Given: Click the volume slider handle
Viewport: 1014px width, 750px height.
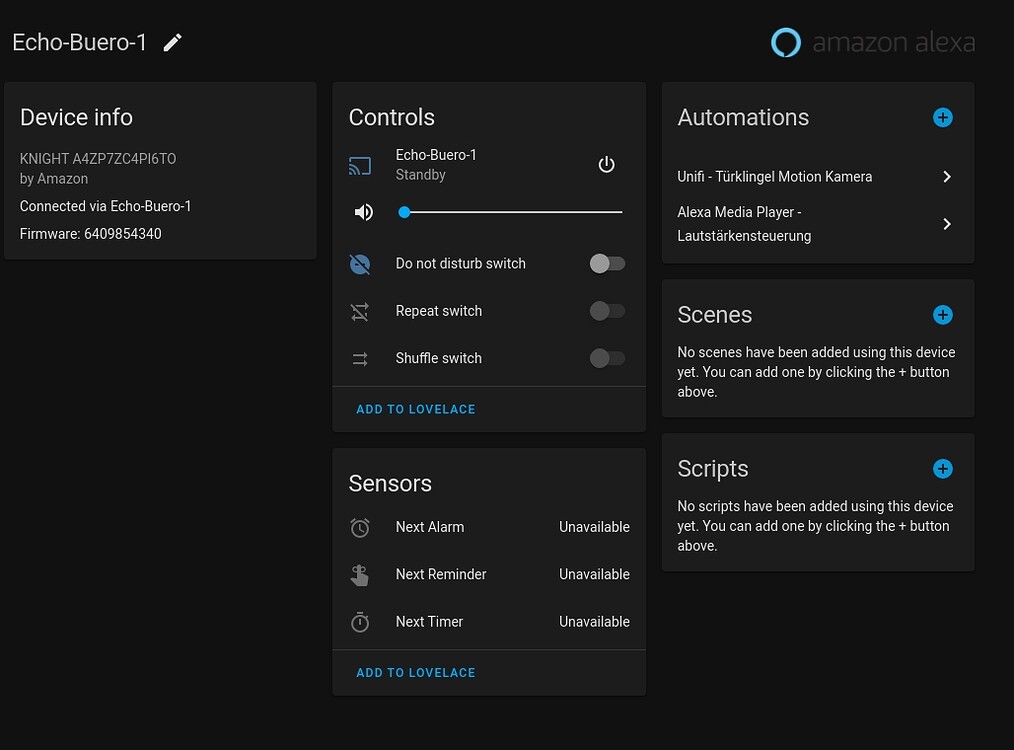Looking at the screenshot, I should click(404, 212).
